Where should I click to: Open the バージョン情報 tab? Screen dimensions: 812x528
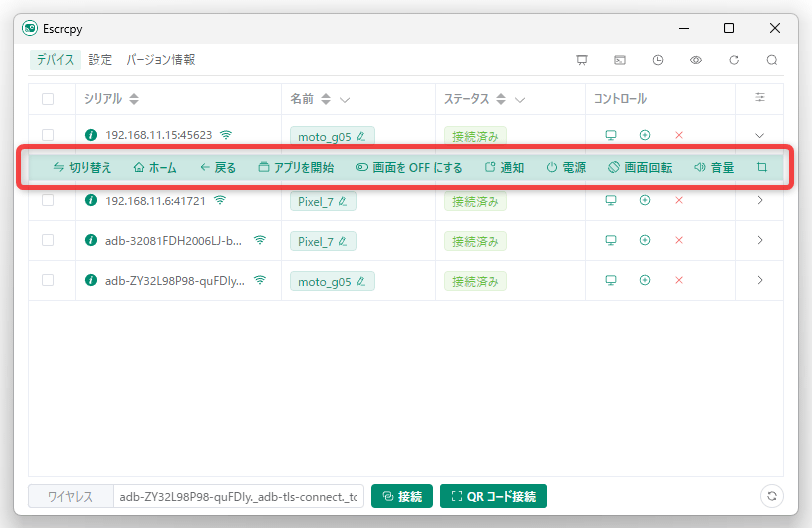(160, 60)
